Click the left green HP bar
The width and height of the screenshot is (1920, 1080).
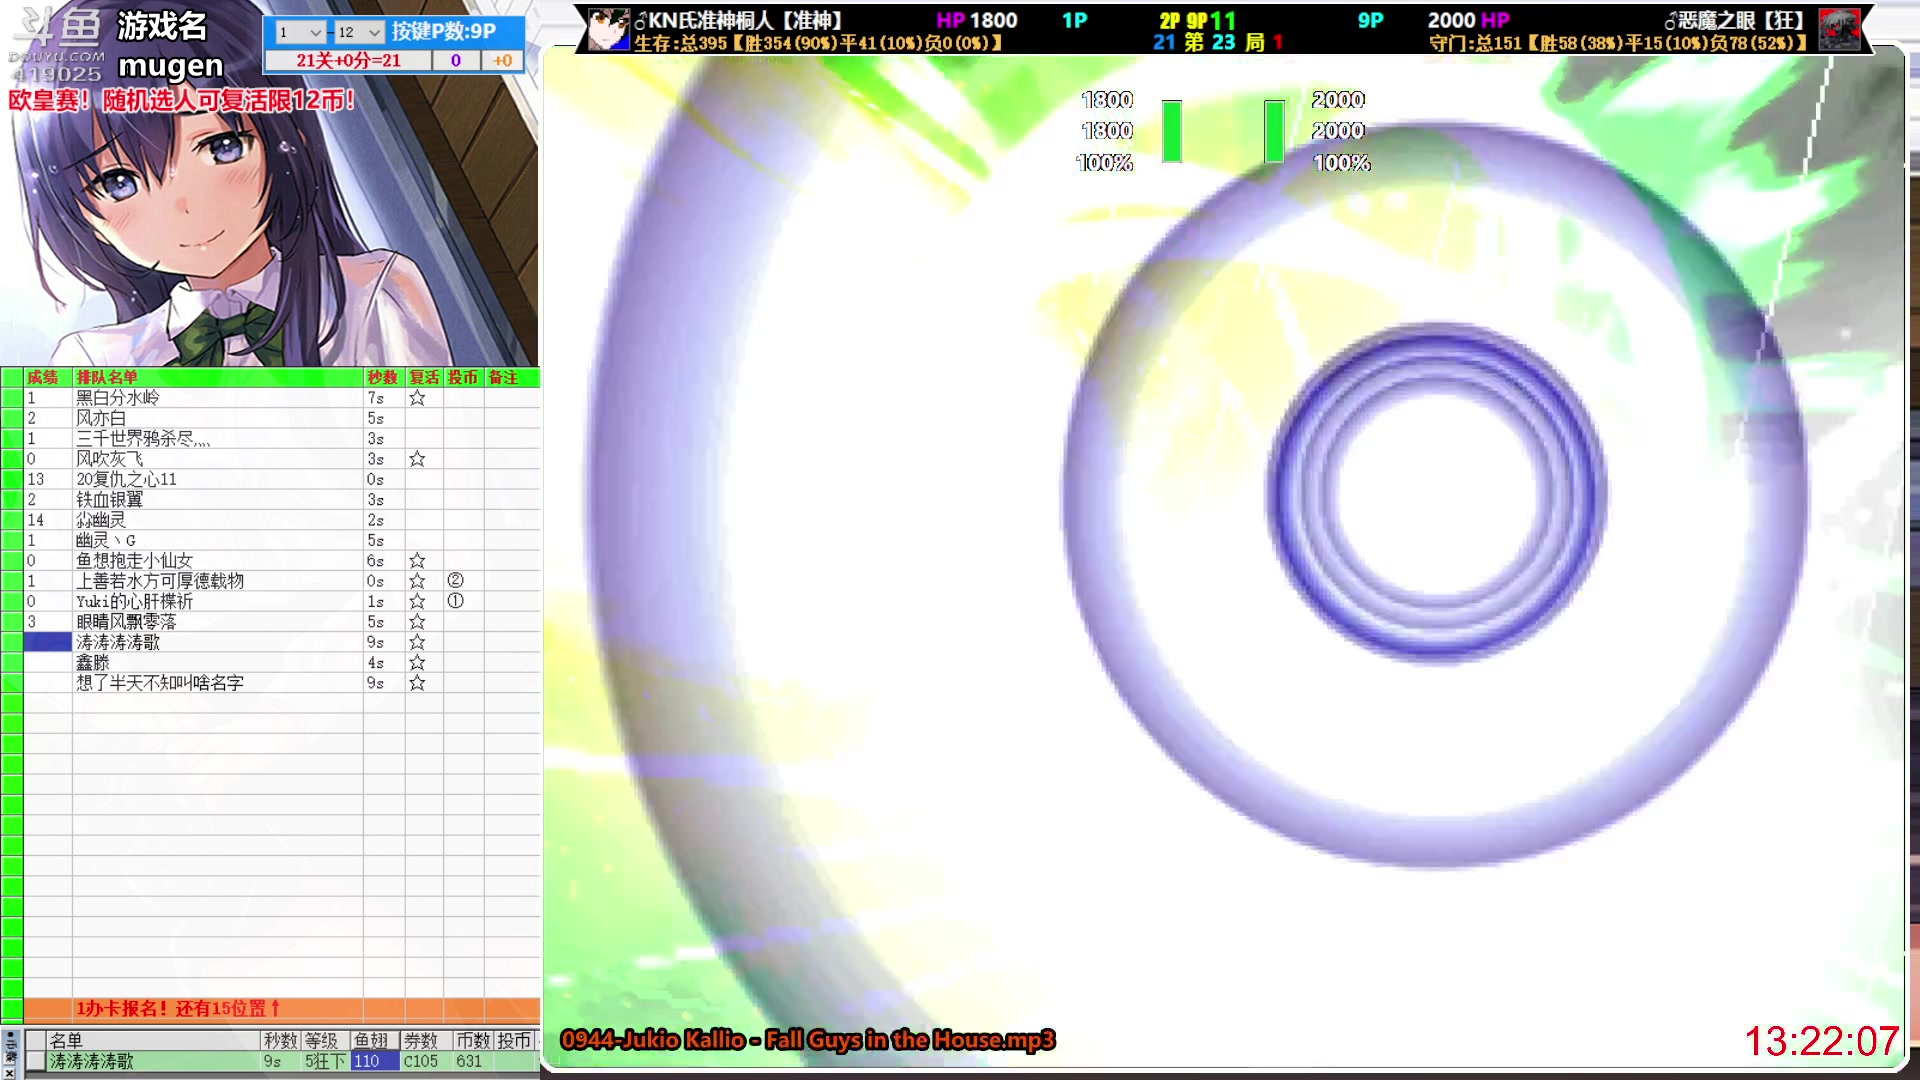(x=1172, y=131)
